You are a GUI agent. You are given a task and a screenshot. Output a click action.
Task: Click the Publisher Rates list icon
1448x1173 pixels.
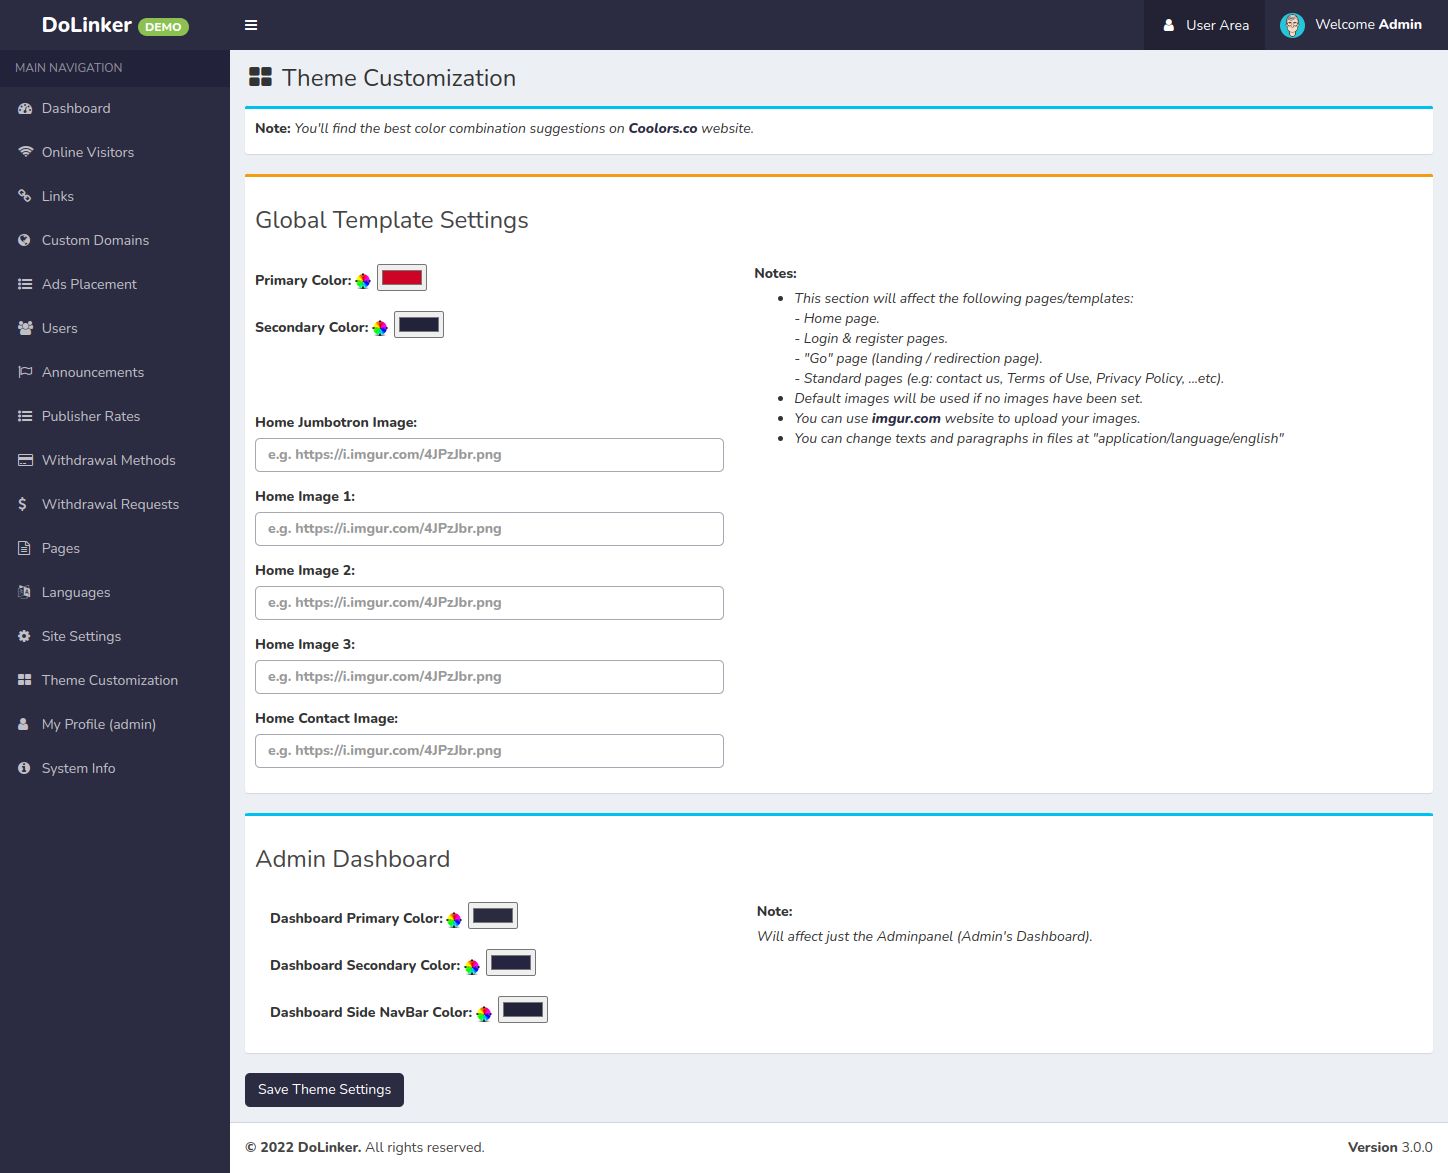click(x=25, y=416)
